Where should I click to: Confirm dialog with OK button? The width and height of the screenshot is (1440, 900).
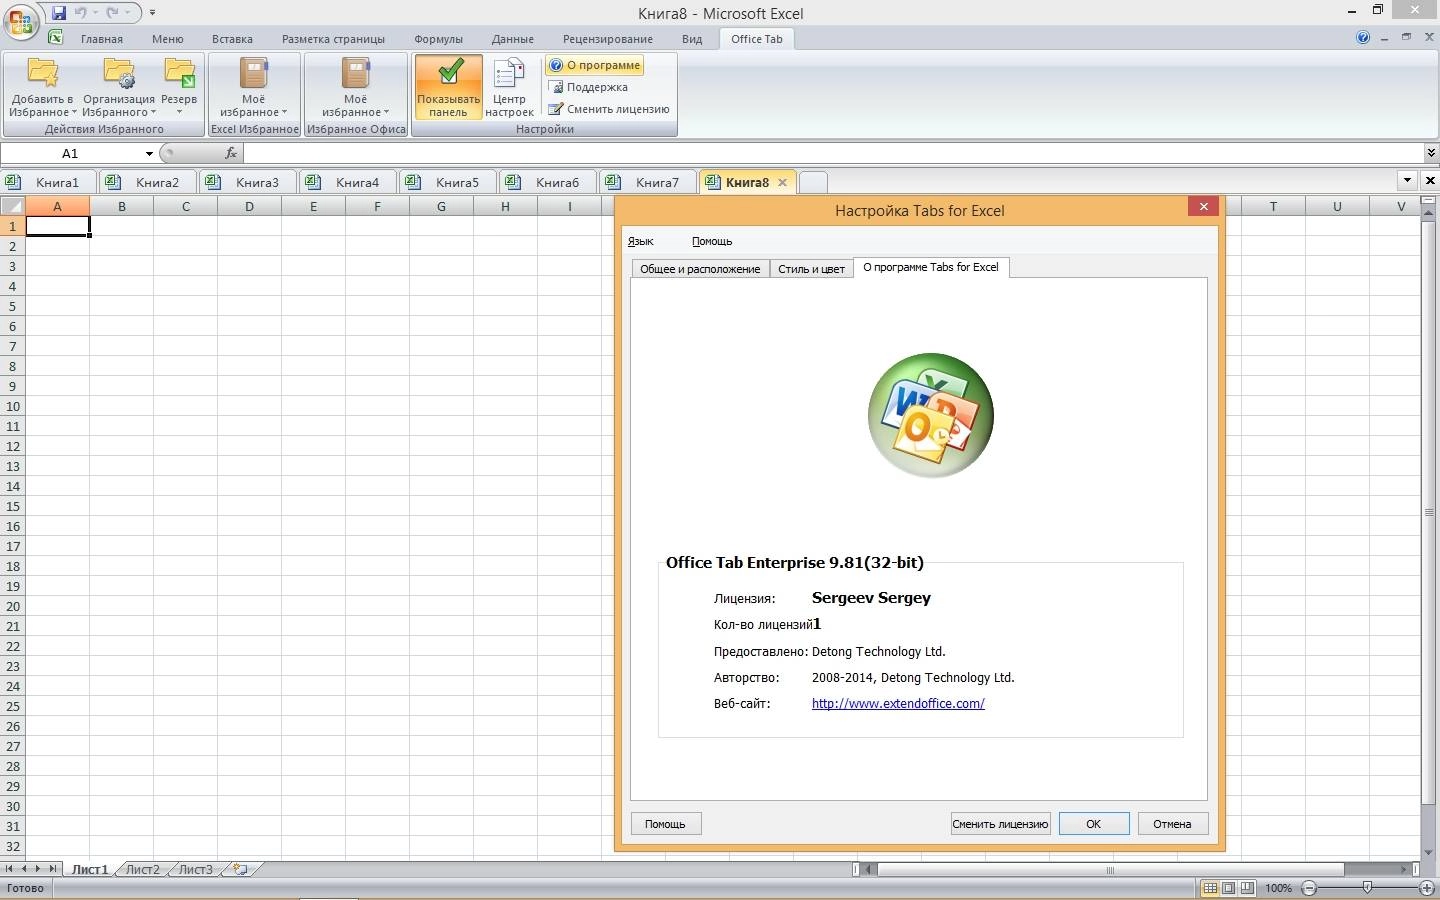pos(1094,824)
